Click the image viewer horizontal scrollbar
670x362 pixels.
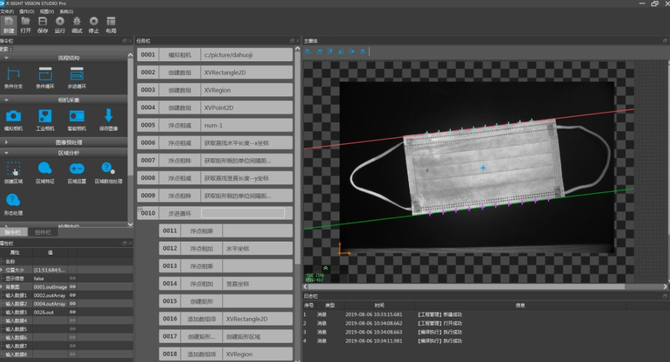[466, 287]
